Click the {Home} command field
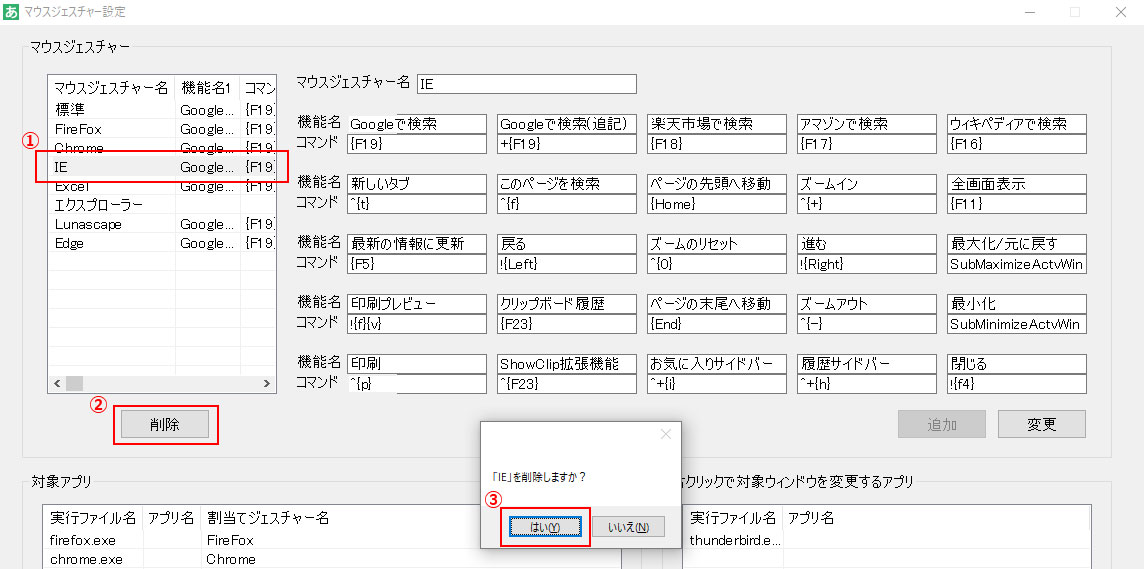1144x569 pixels. pos(716,204)
